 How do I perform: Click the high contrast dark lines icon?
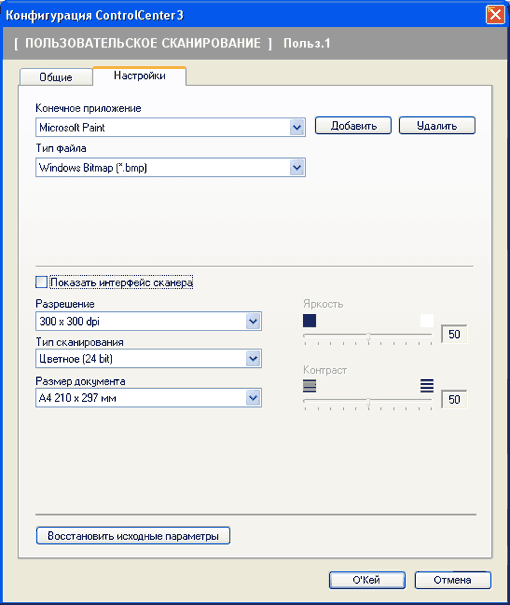427,385
